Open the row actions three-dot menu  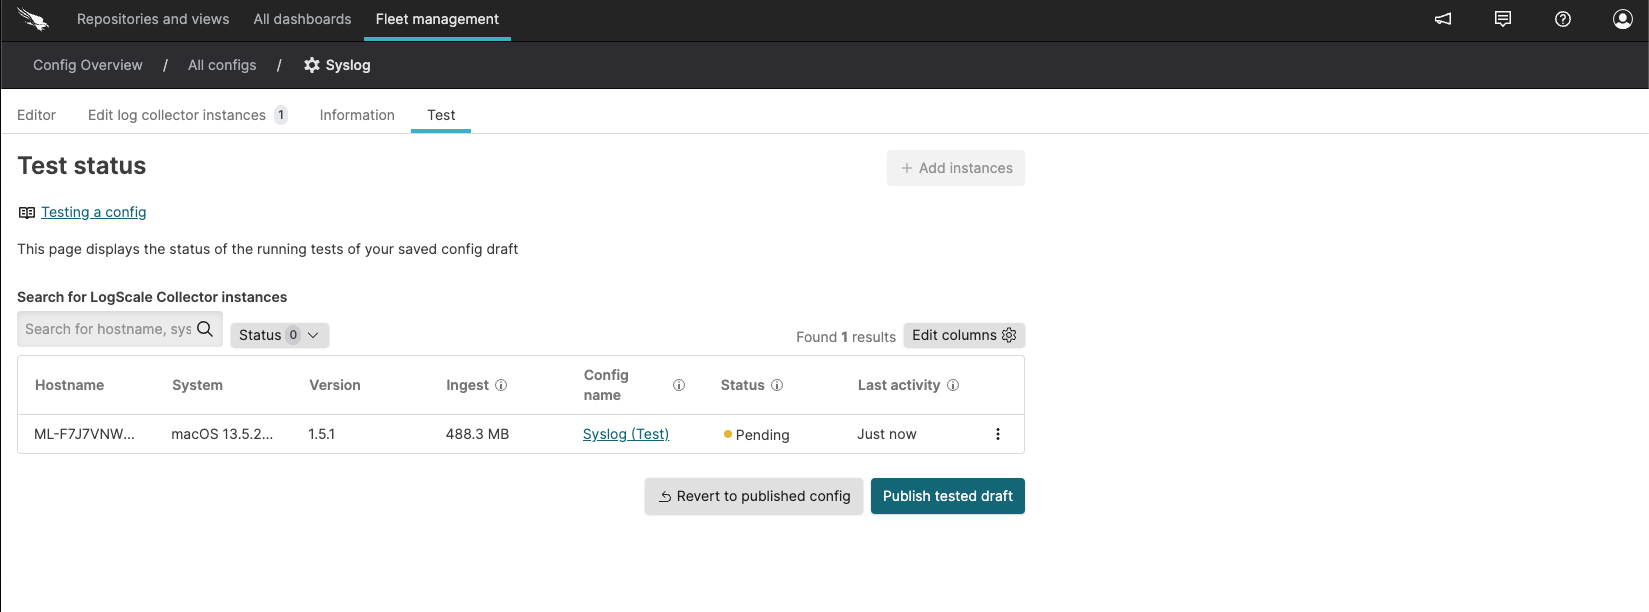tap(997, 434)
